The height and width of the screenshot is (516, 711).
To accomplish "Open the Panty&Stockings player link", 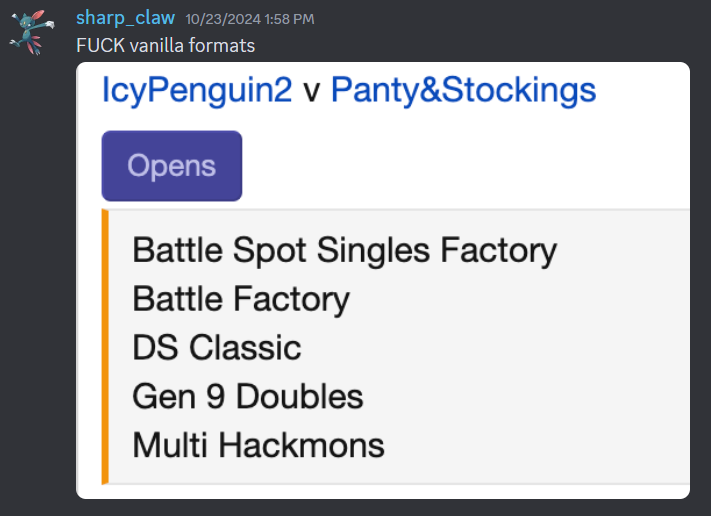I will tap(463, 91).
